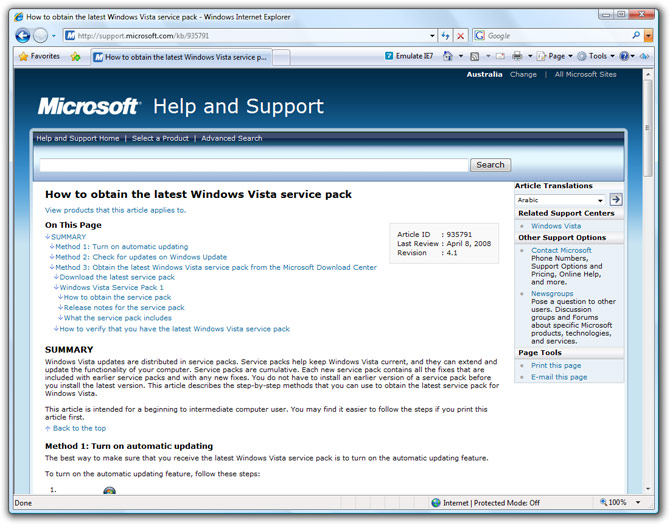Expand the Home button dropdown arrow

click(461, 56)
